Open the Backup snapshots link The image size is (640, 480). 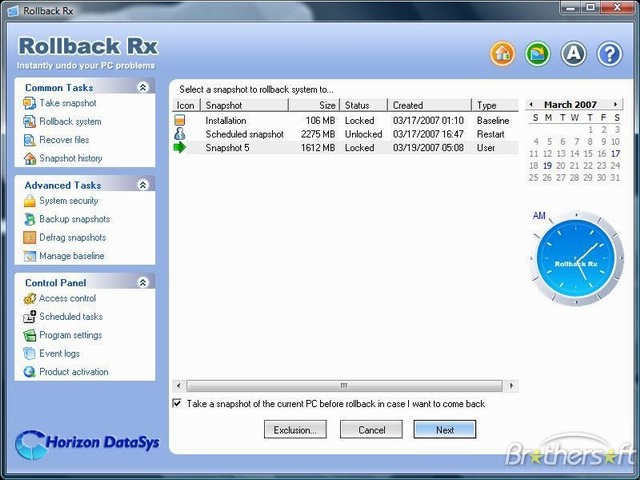point(75,219)
